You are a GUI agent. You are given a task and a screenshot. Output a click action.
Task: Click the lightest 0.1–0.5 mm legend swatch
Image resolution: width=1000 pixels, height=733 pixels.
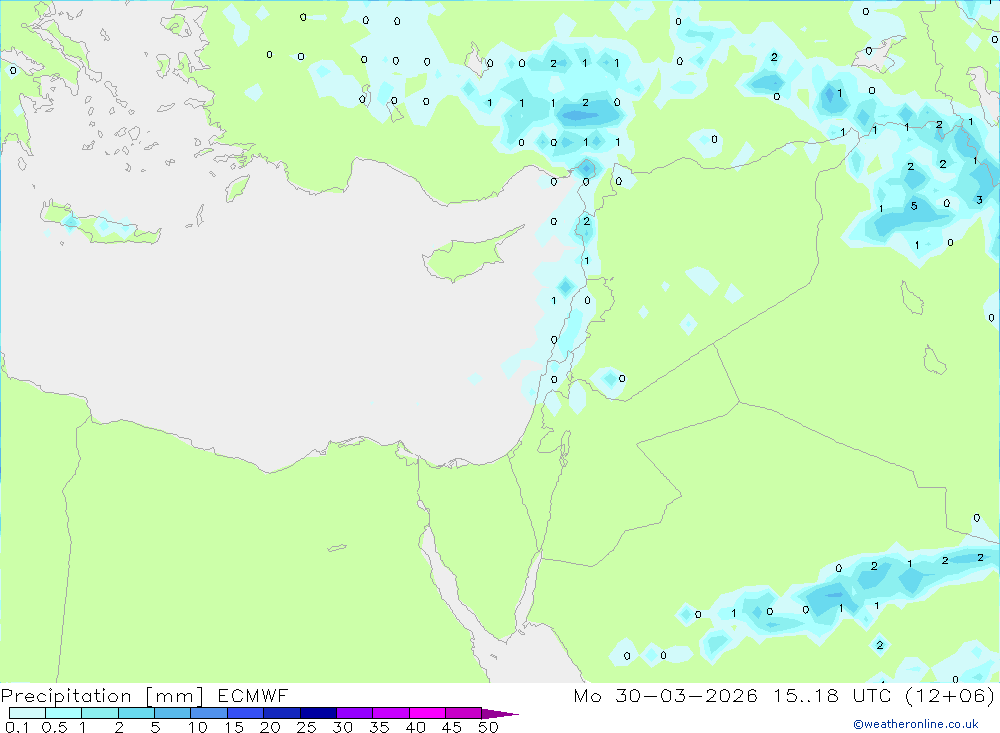click(27, 713)
